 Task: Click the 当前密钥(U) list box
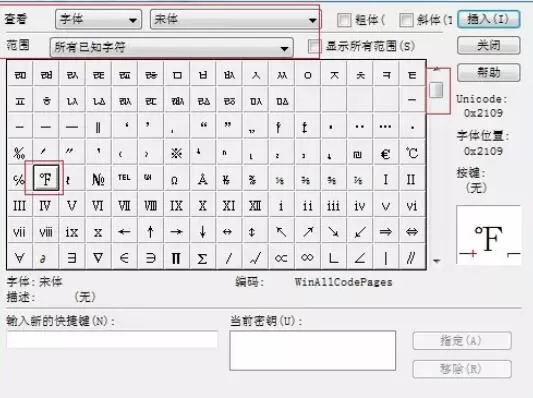click(313, 350)
